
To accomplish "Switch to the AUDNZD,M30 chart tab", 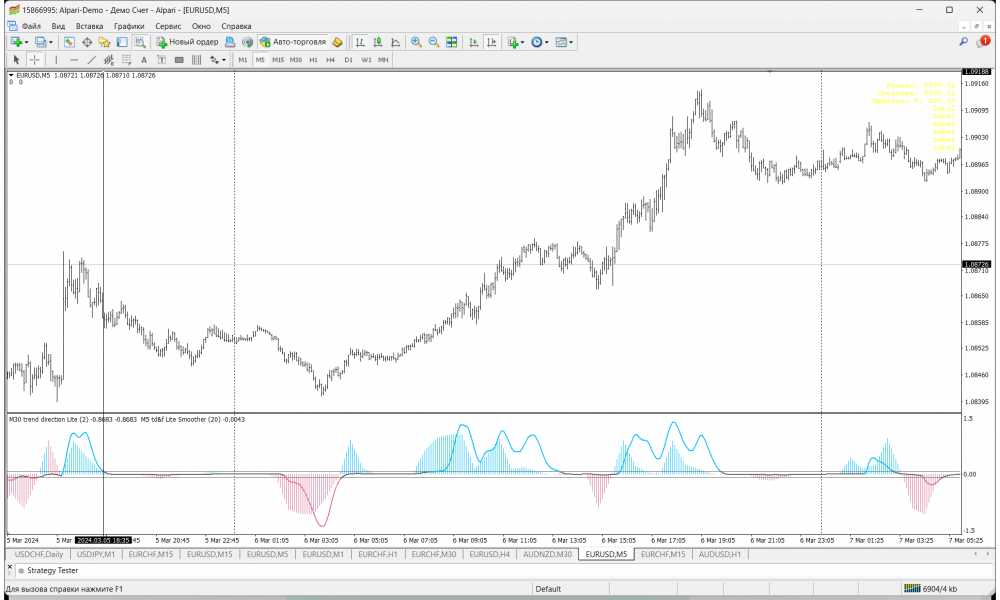I will (547, 554).
